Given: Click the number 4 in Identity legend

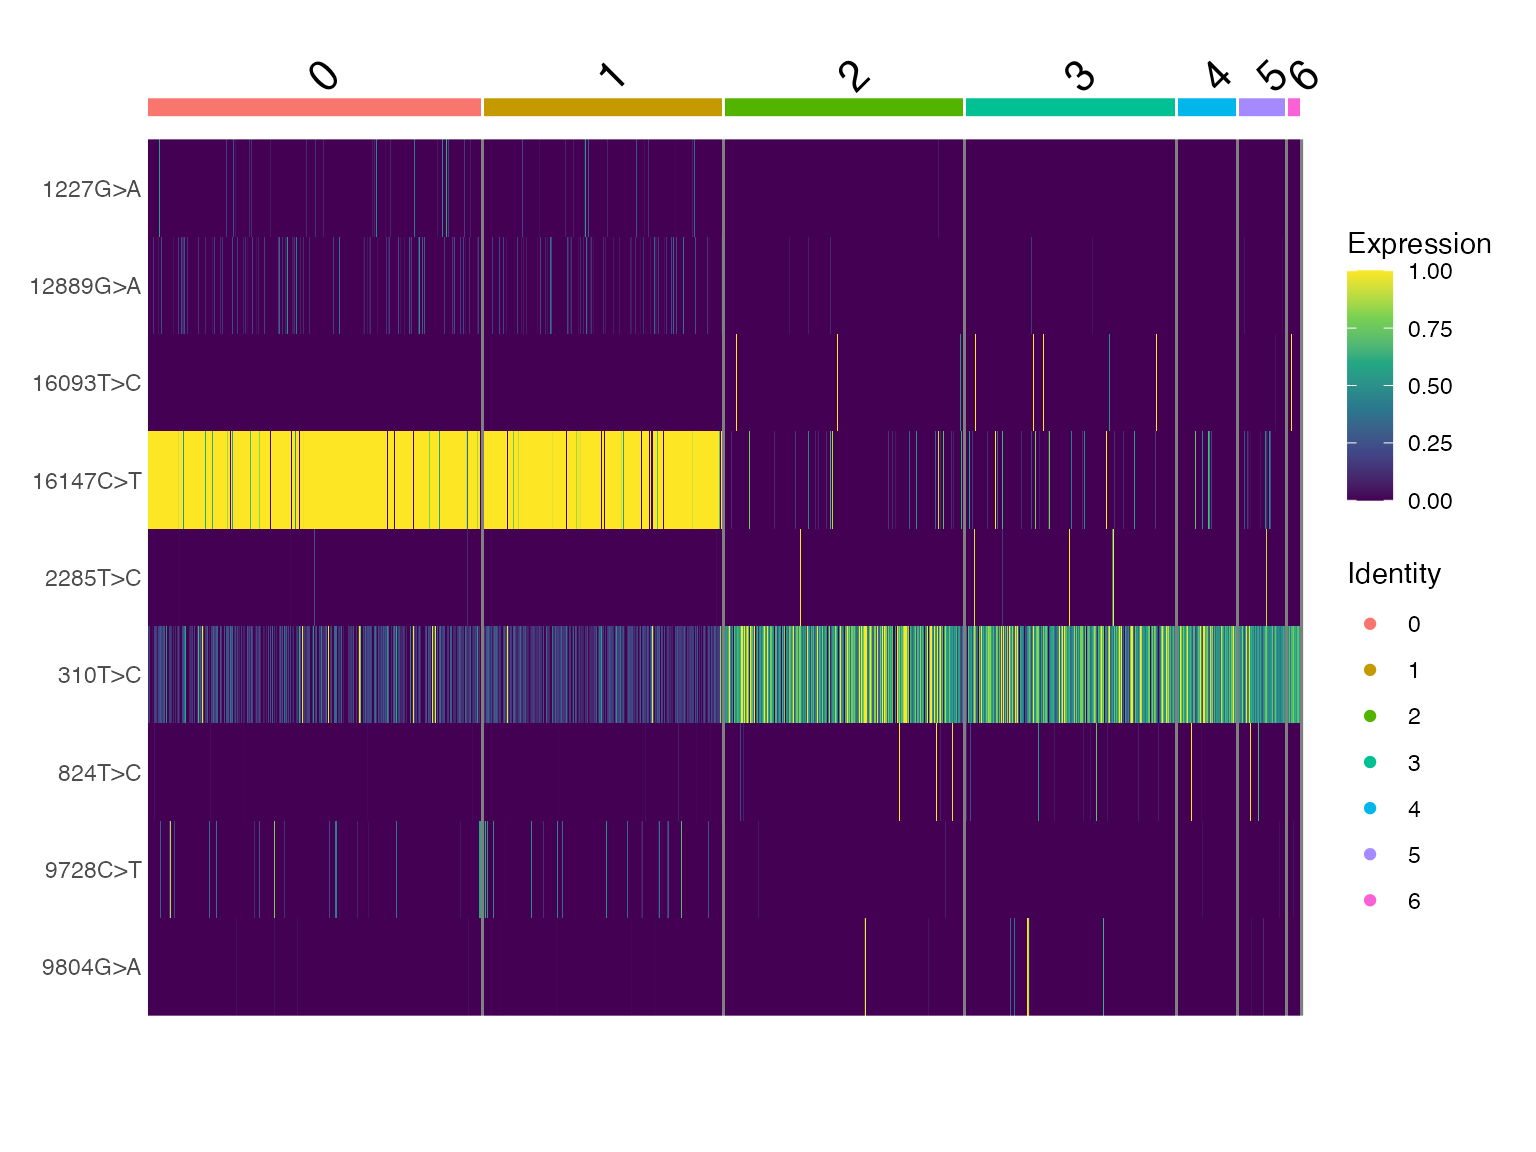Looking at the screenshot, I should point(1414,810).
